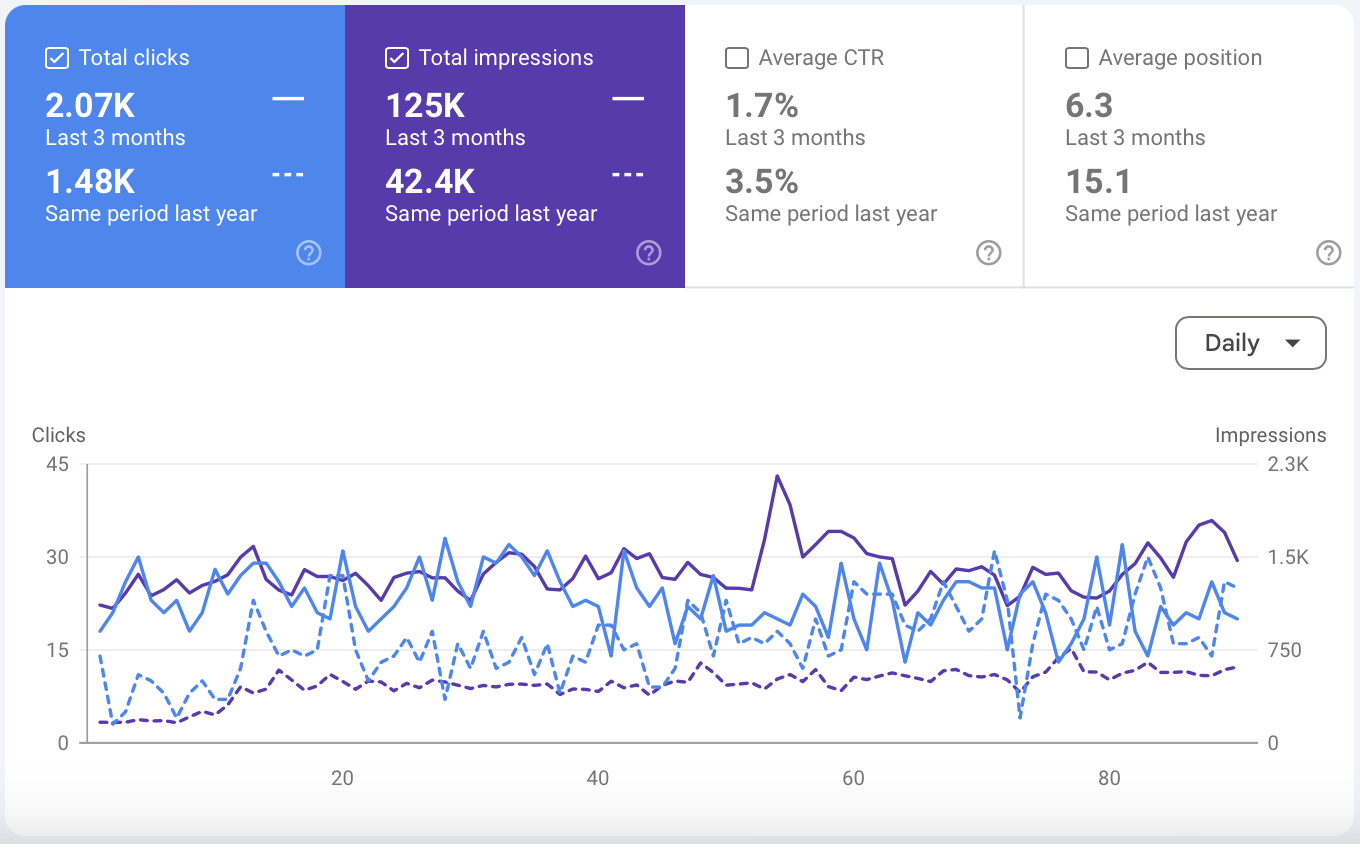Click the 125K total impressions value
The width and height of the screenshot is (1360, 844).
pyautogui.click(x=425, y=105)
